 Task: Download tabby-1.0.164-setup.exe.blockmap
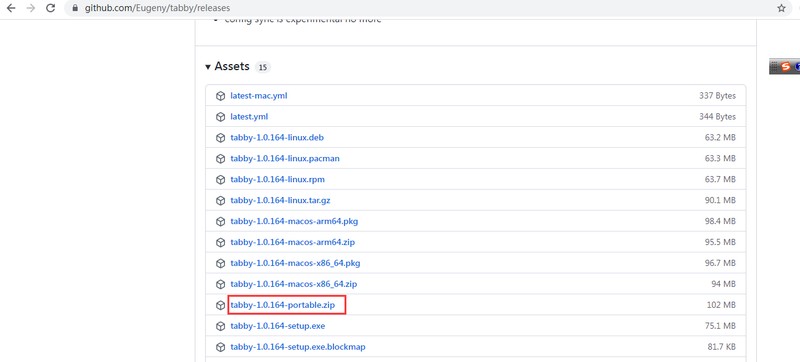pos(298,347)
